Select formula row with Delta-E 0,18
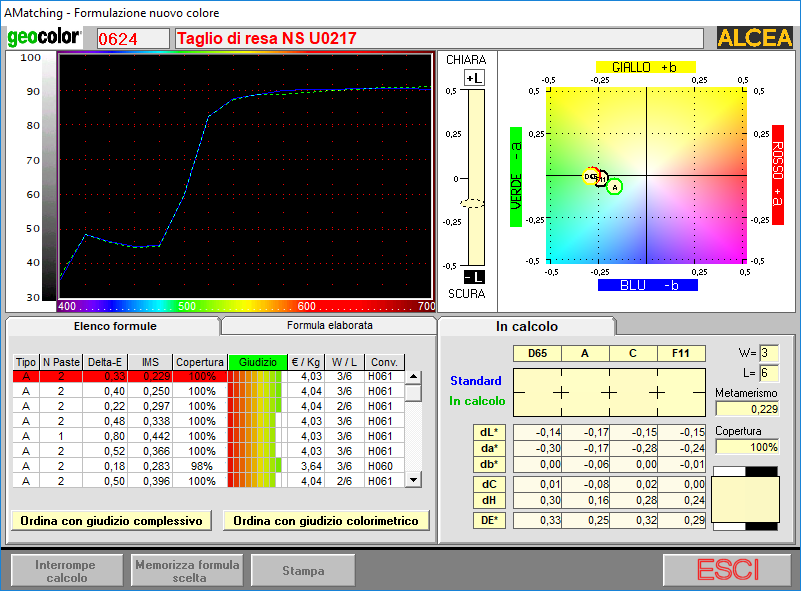Viewport: 801px width, 591px height. pyautogui.click(x=208, y=466)
